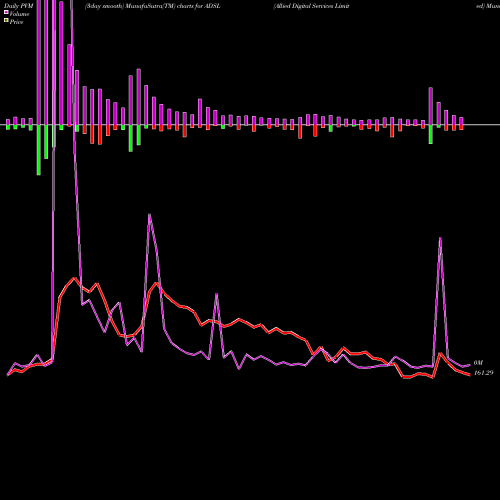Click the '(Allied Digital Services Limit' title text
This screenshot has width=500, height=500.
pos(311,6)
